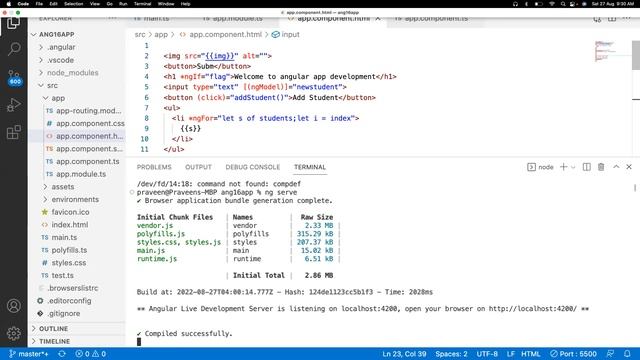The image size is (640, 360).
Task: Select the TERMINAL tab
Action: [310, 167]
